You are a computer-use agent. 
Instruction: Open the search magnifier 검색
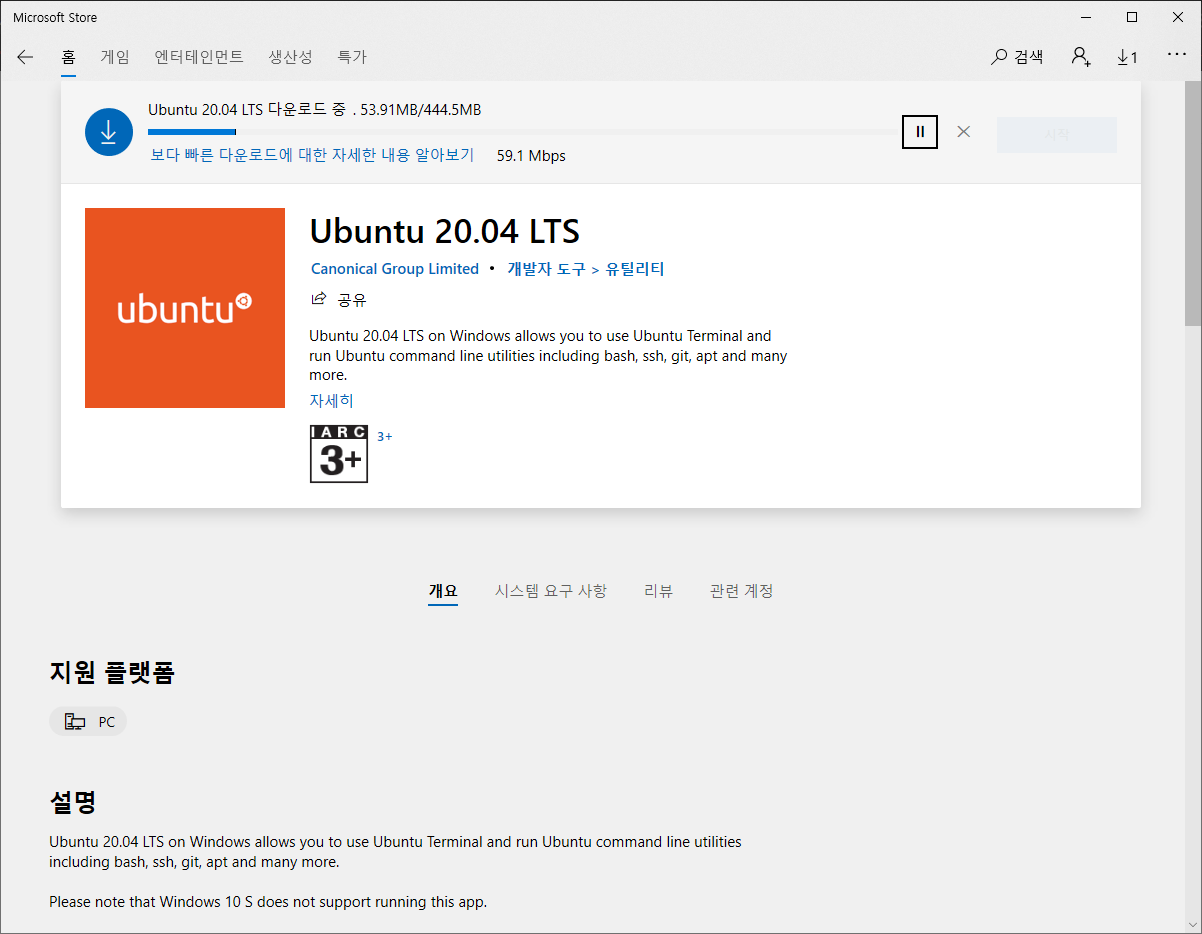pos(1017,57)
